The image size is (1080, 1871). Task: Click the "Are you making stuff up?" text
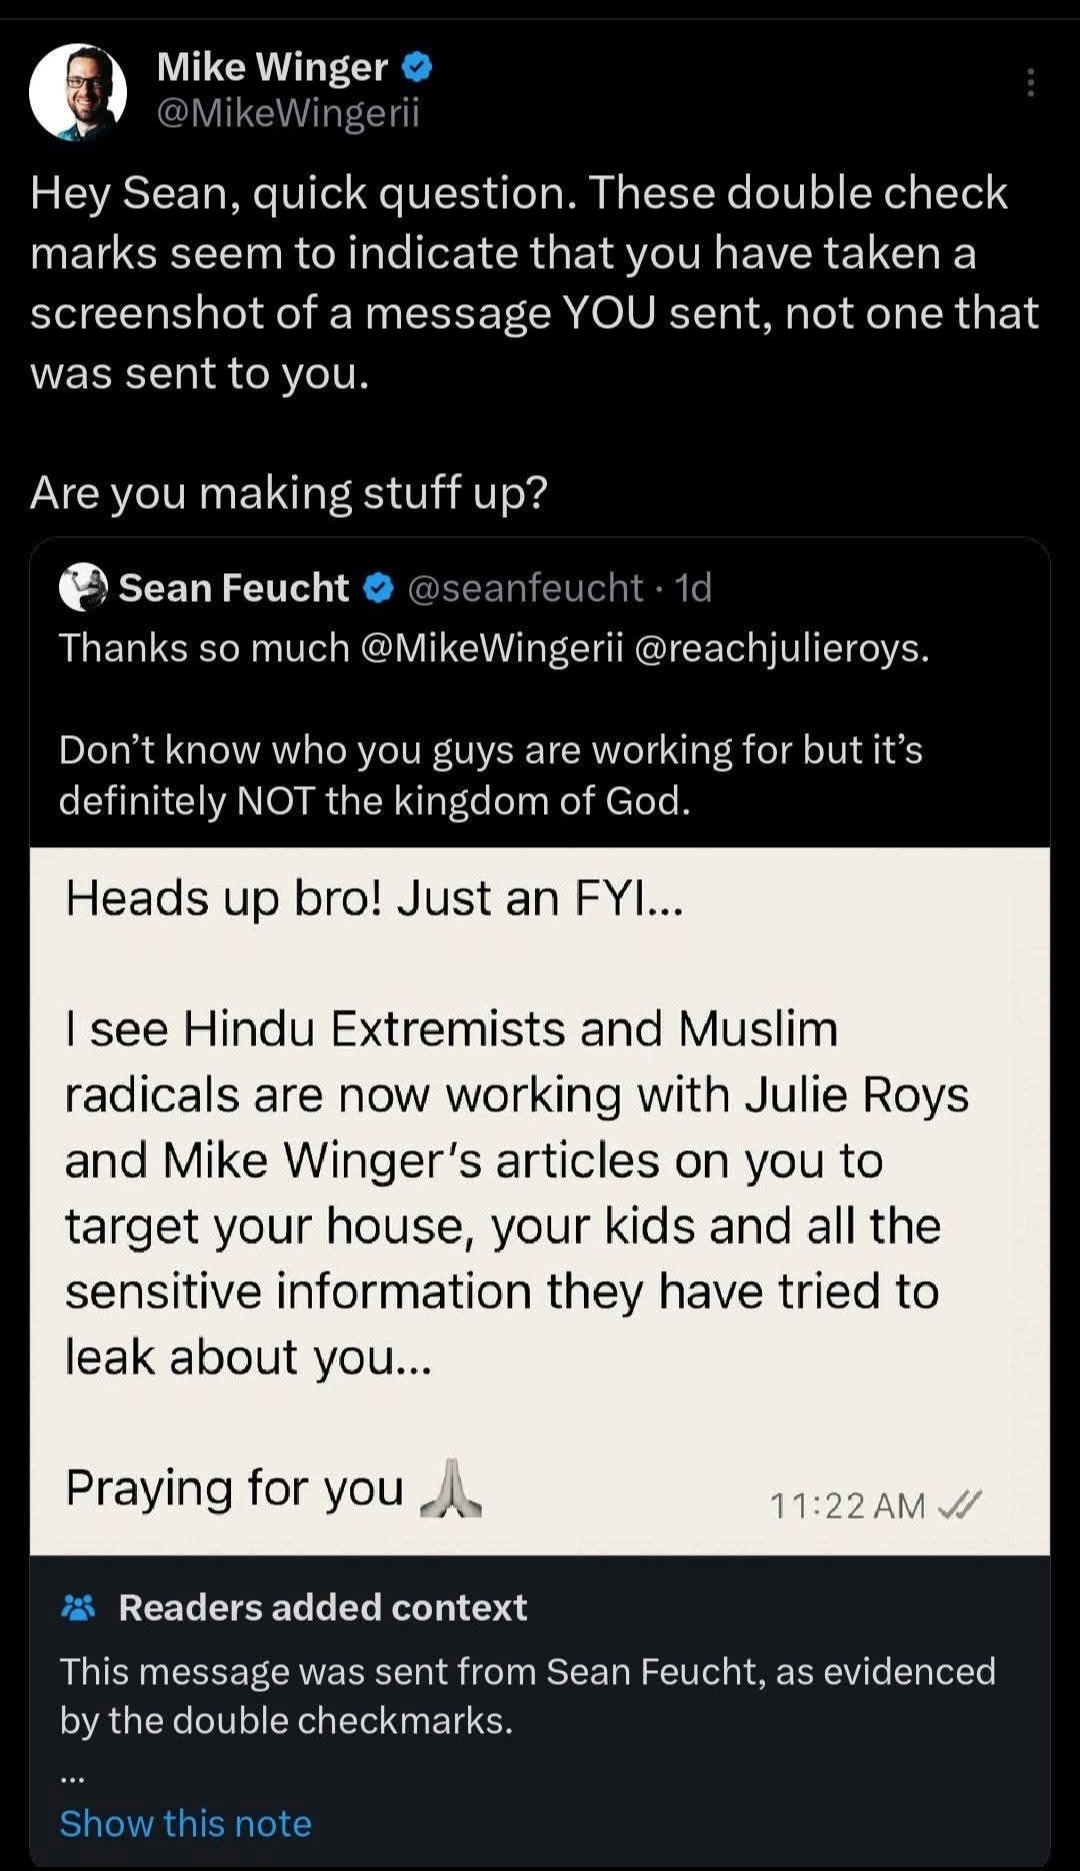pos(289,492)
